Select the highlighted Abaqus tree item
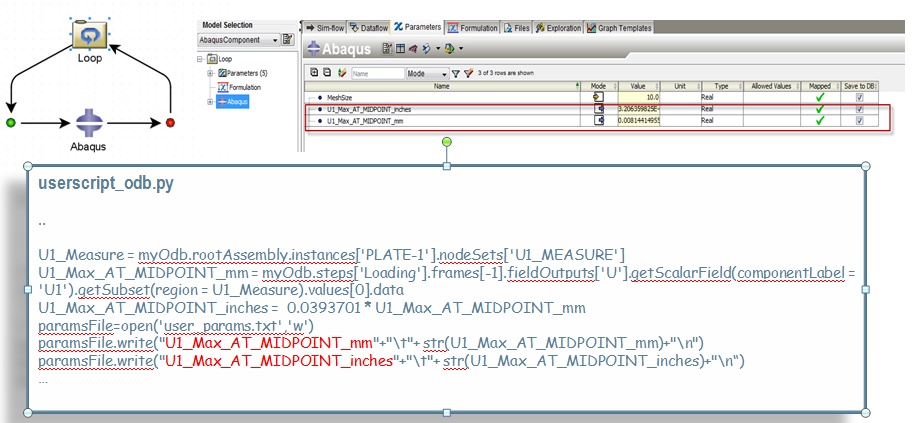Image resolution: width=914 pixels, height=423 pixels. point(233,101)
